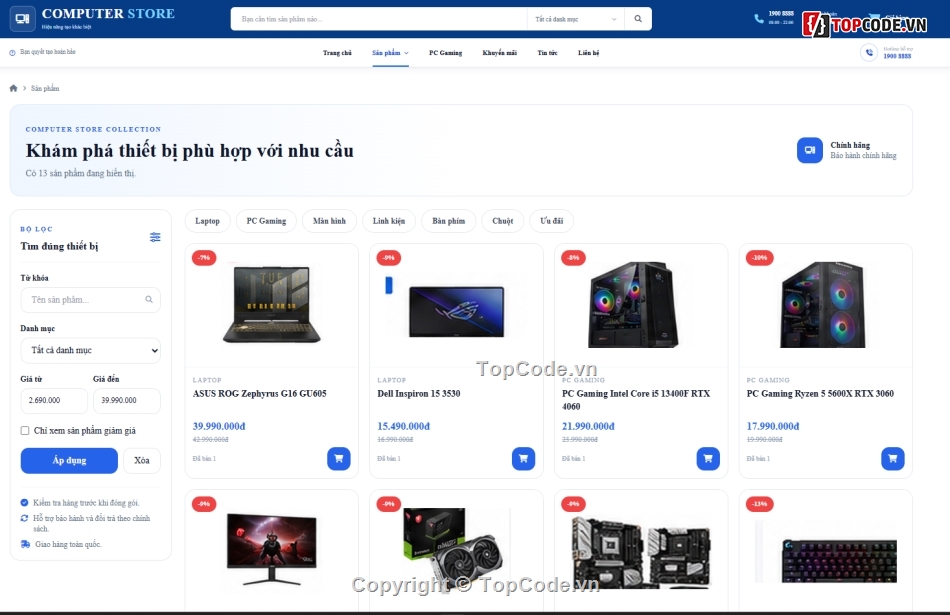The width and height of the screenshot is (950, 615).
Task: Open Liên hệ nav item
Action: point(588,53)
